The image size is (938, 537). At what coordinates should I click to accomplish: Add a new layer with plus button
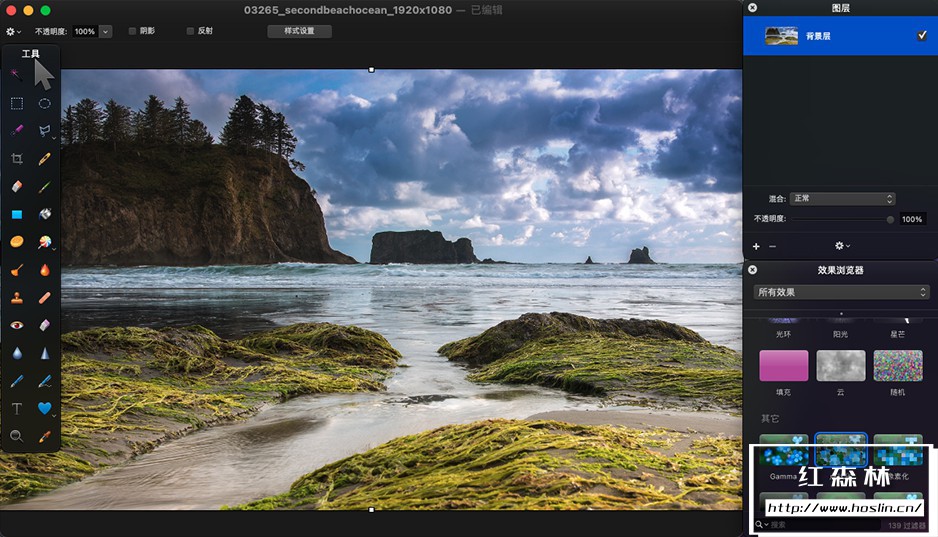click(756, 246)
